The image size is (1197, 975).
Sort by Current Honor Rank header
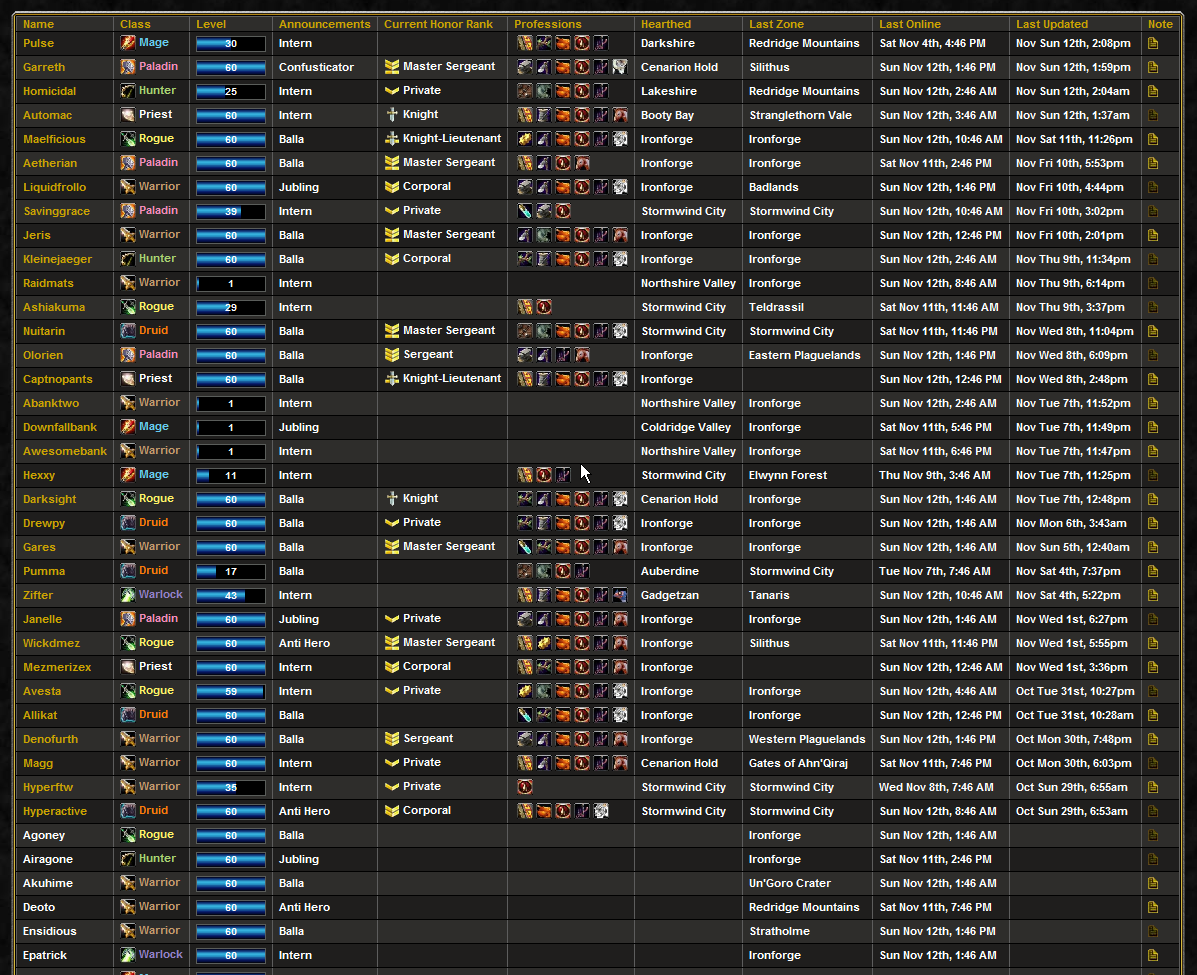(x=438, y=24)
